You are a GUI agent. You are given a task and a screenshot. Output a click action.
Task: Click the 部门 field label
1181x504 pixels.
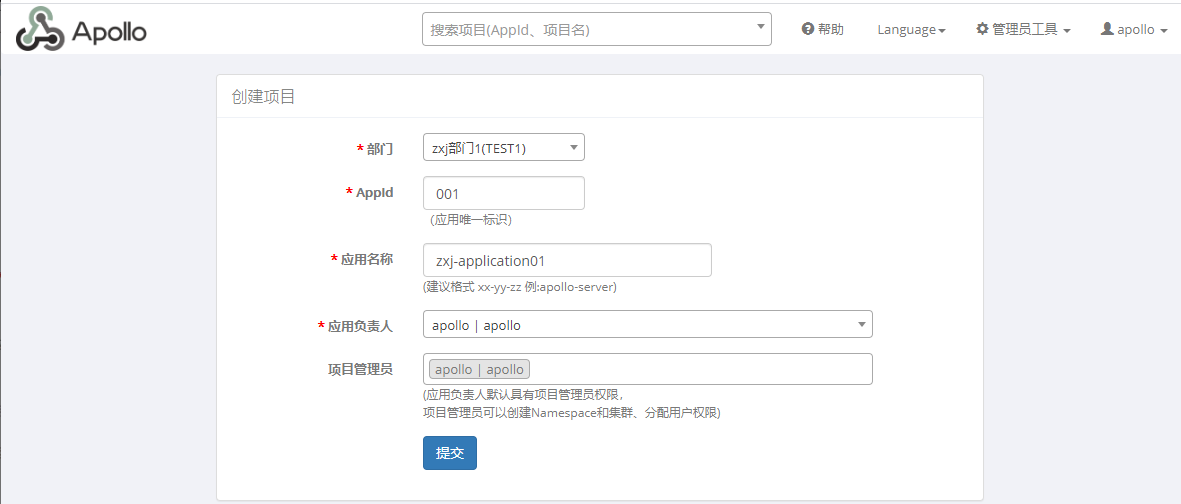pos(380,148)
